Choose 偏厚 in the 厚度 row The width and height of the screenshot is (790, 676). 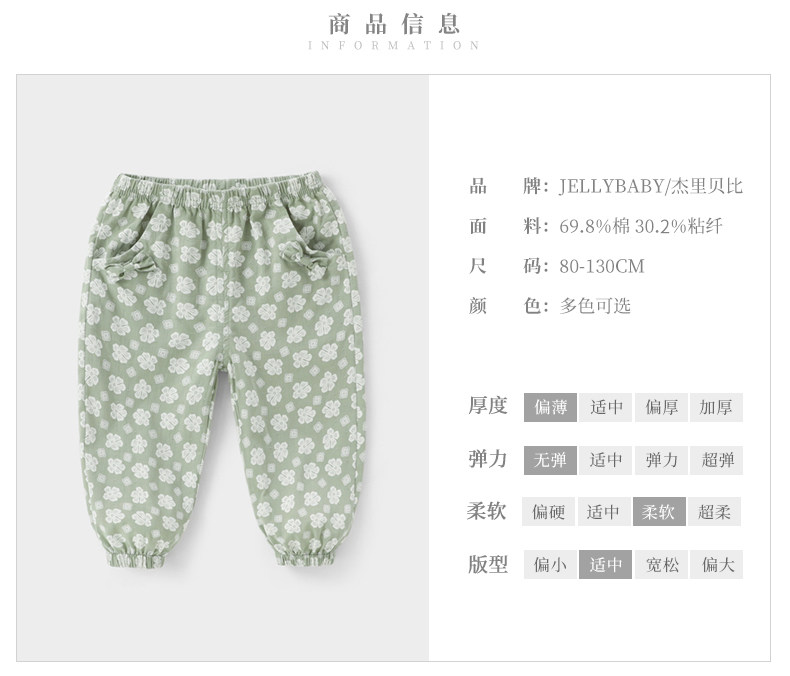[661, 407]
